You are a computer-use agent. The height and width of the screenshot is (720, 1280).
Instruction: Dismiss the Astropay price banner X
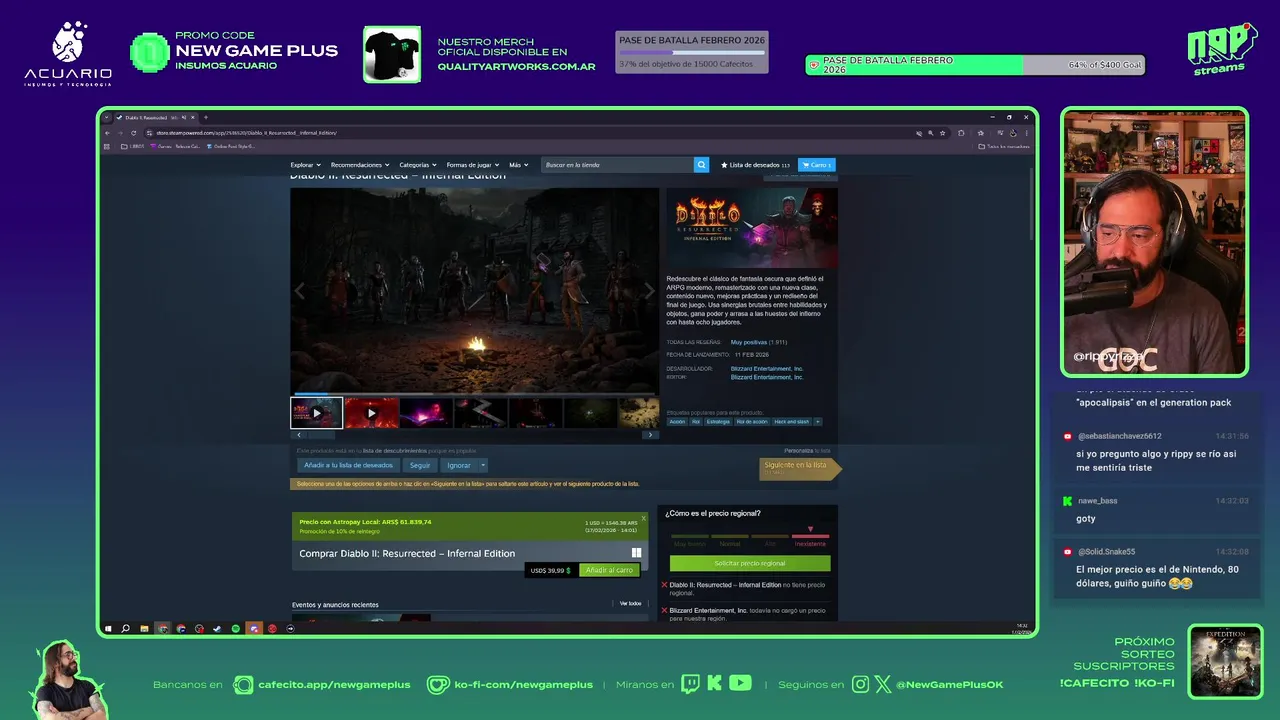coord(643,518)
